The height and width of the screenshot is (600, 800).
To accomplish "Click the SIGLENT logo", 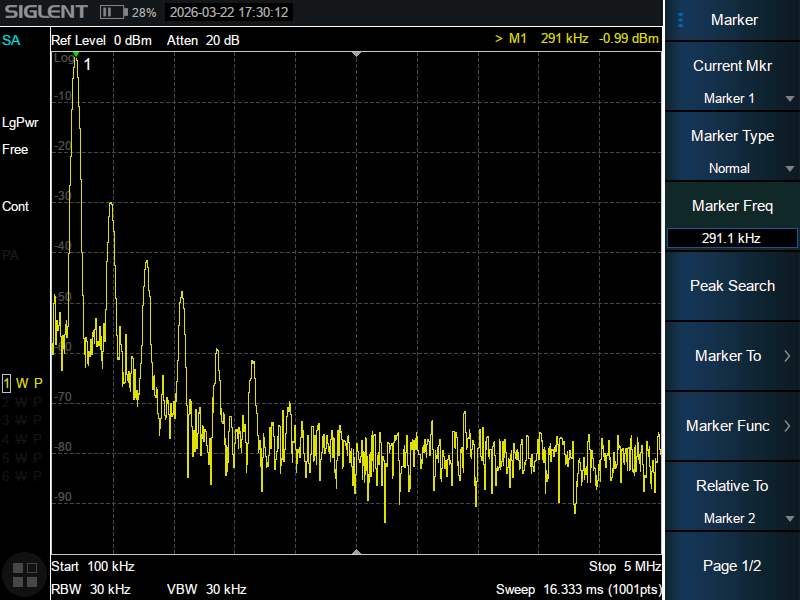I will (x=45, y=12).
